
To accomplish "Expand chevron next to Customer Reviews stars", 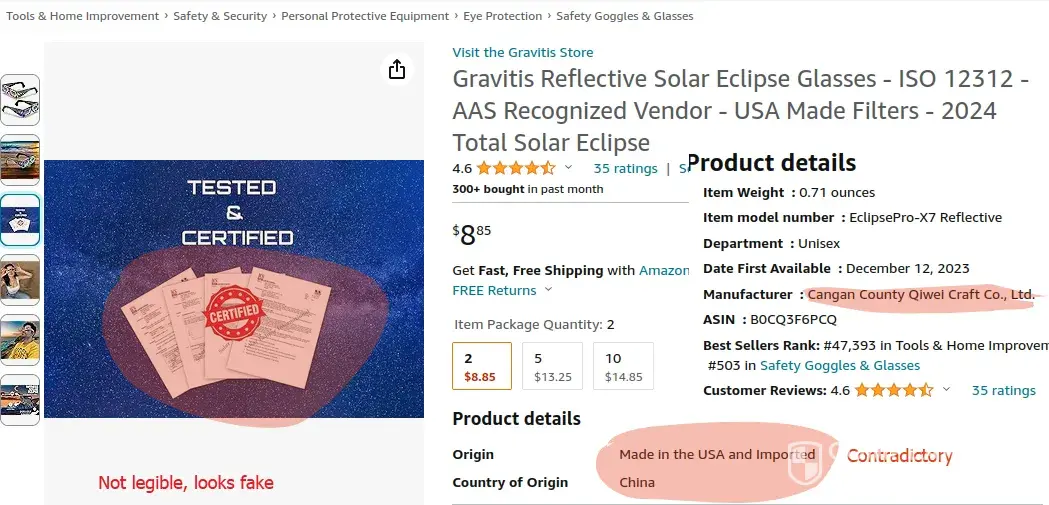I will (947, 391).
